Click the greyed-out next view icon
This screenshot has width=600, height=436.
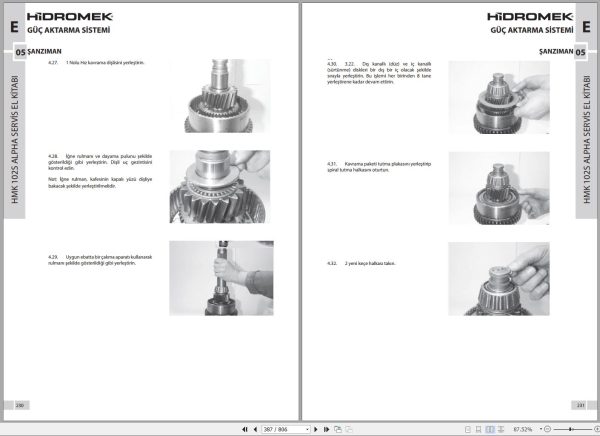(349, 429)
